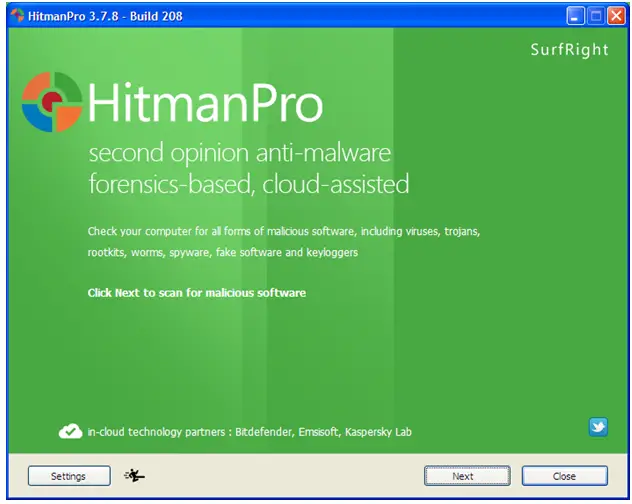Open the Settings dialog
This screenshot has width=632, height=504.
click(x=69, y=476)
